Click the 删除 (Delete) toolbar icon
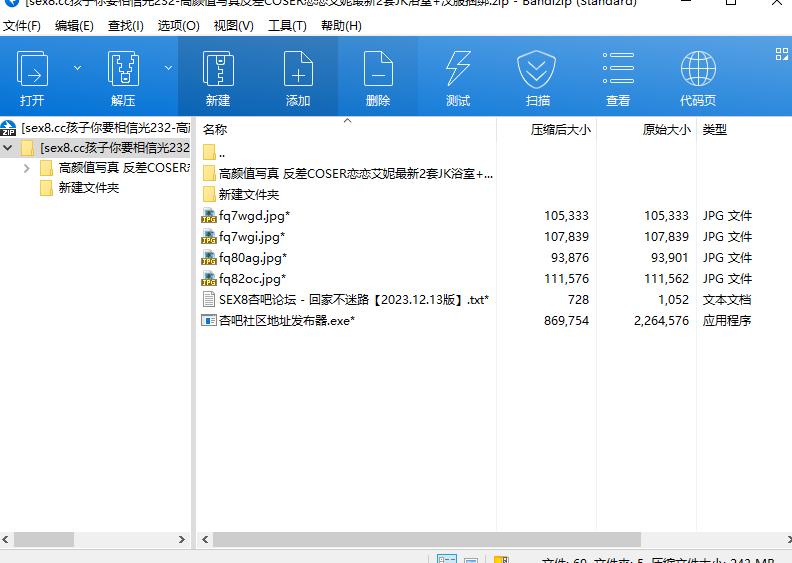The width and height of the screenshot is (792, 563). coord(378,70)
